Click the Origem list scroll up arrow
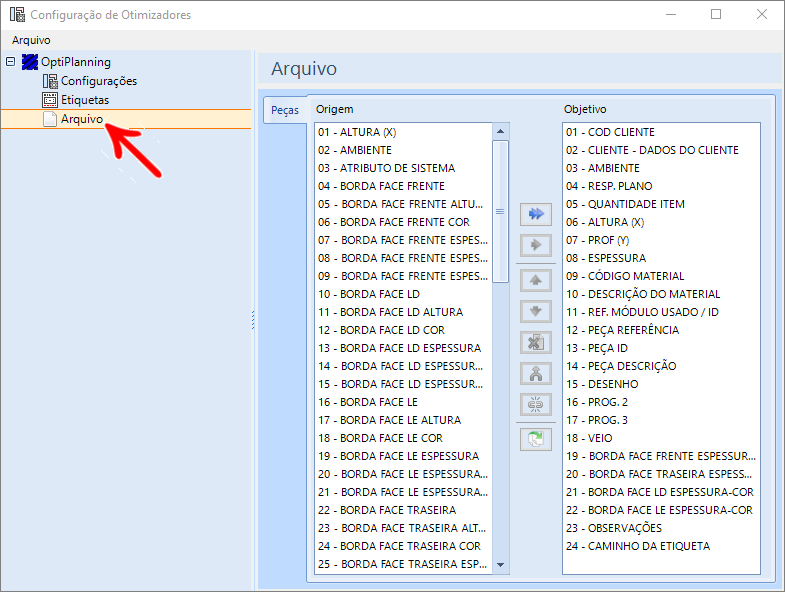 tap(500, 132)
